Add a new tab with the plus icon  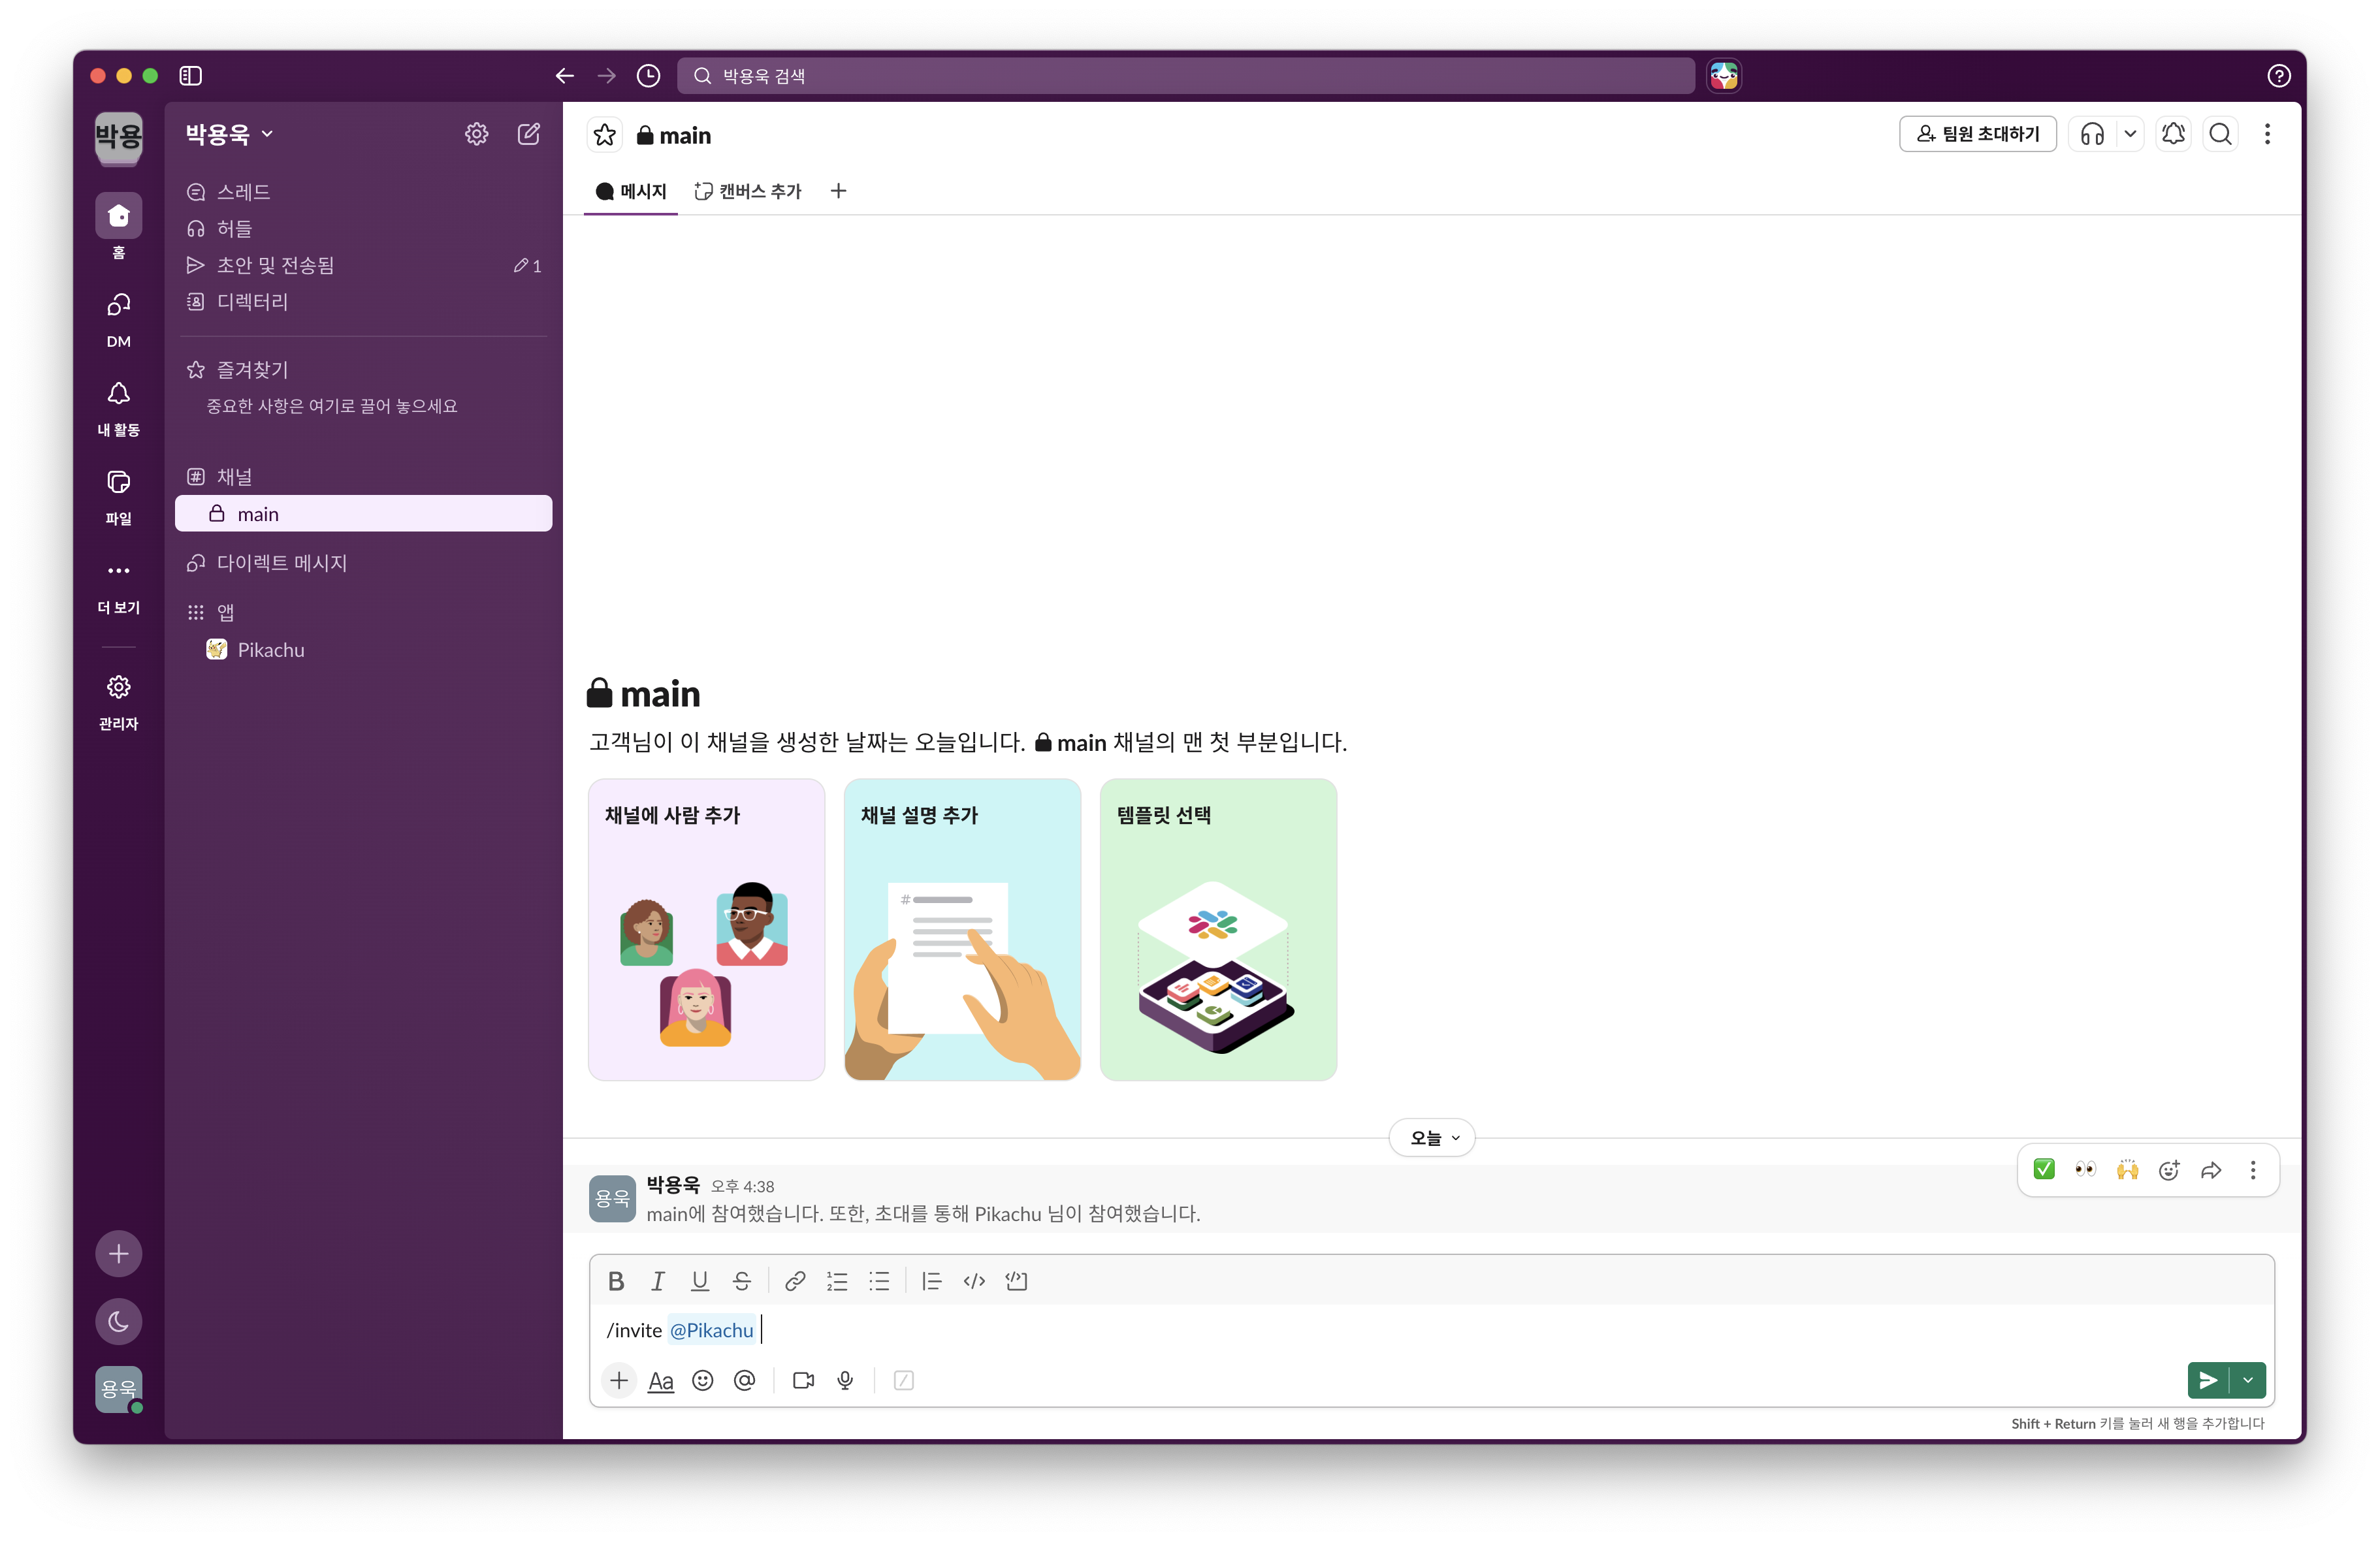click(838, 191)
